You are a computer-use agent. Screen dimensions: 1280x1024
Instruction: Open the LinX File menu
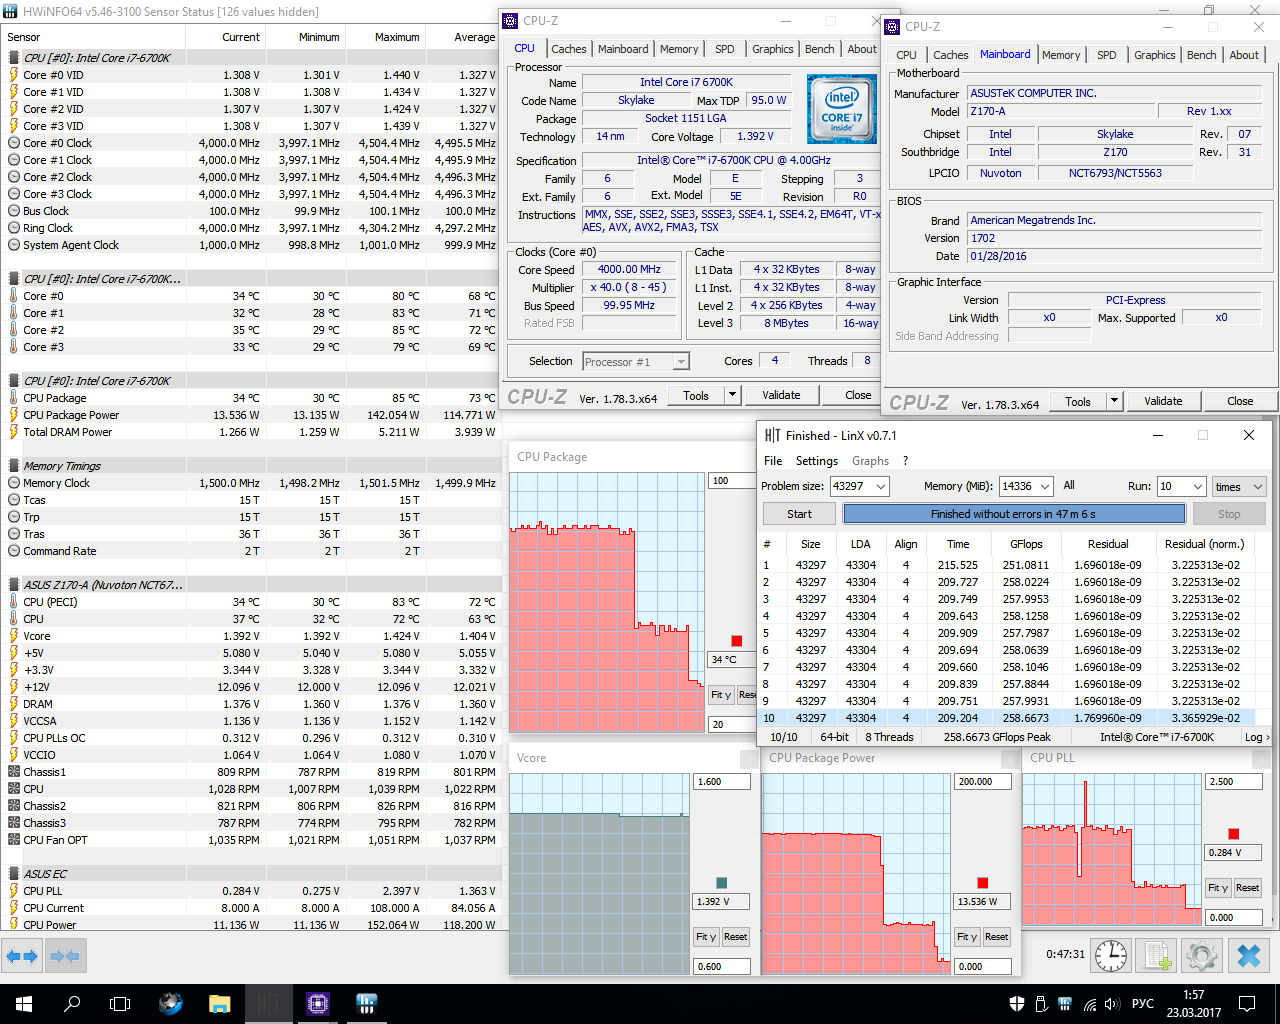pyautogui.click(x=773, y=461)
